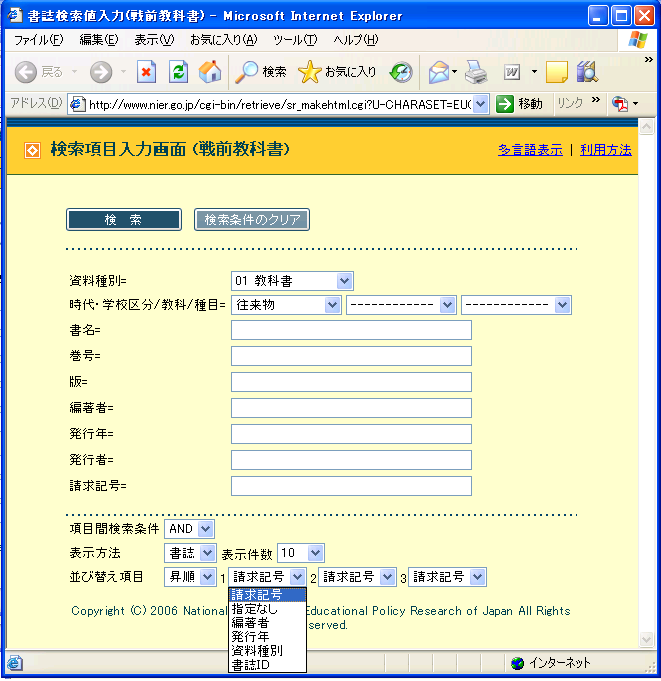Click the Home icon in toolbar
This screenshot has width=661, height=681.
point(210,72)
